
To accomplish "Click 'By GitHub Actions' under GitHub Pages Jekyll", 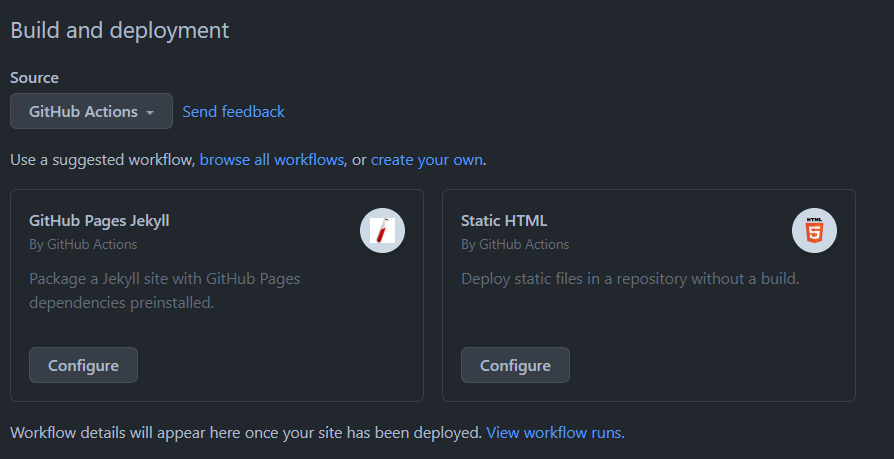I will (83, 245).
